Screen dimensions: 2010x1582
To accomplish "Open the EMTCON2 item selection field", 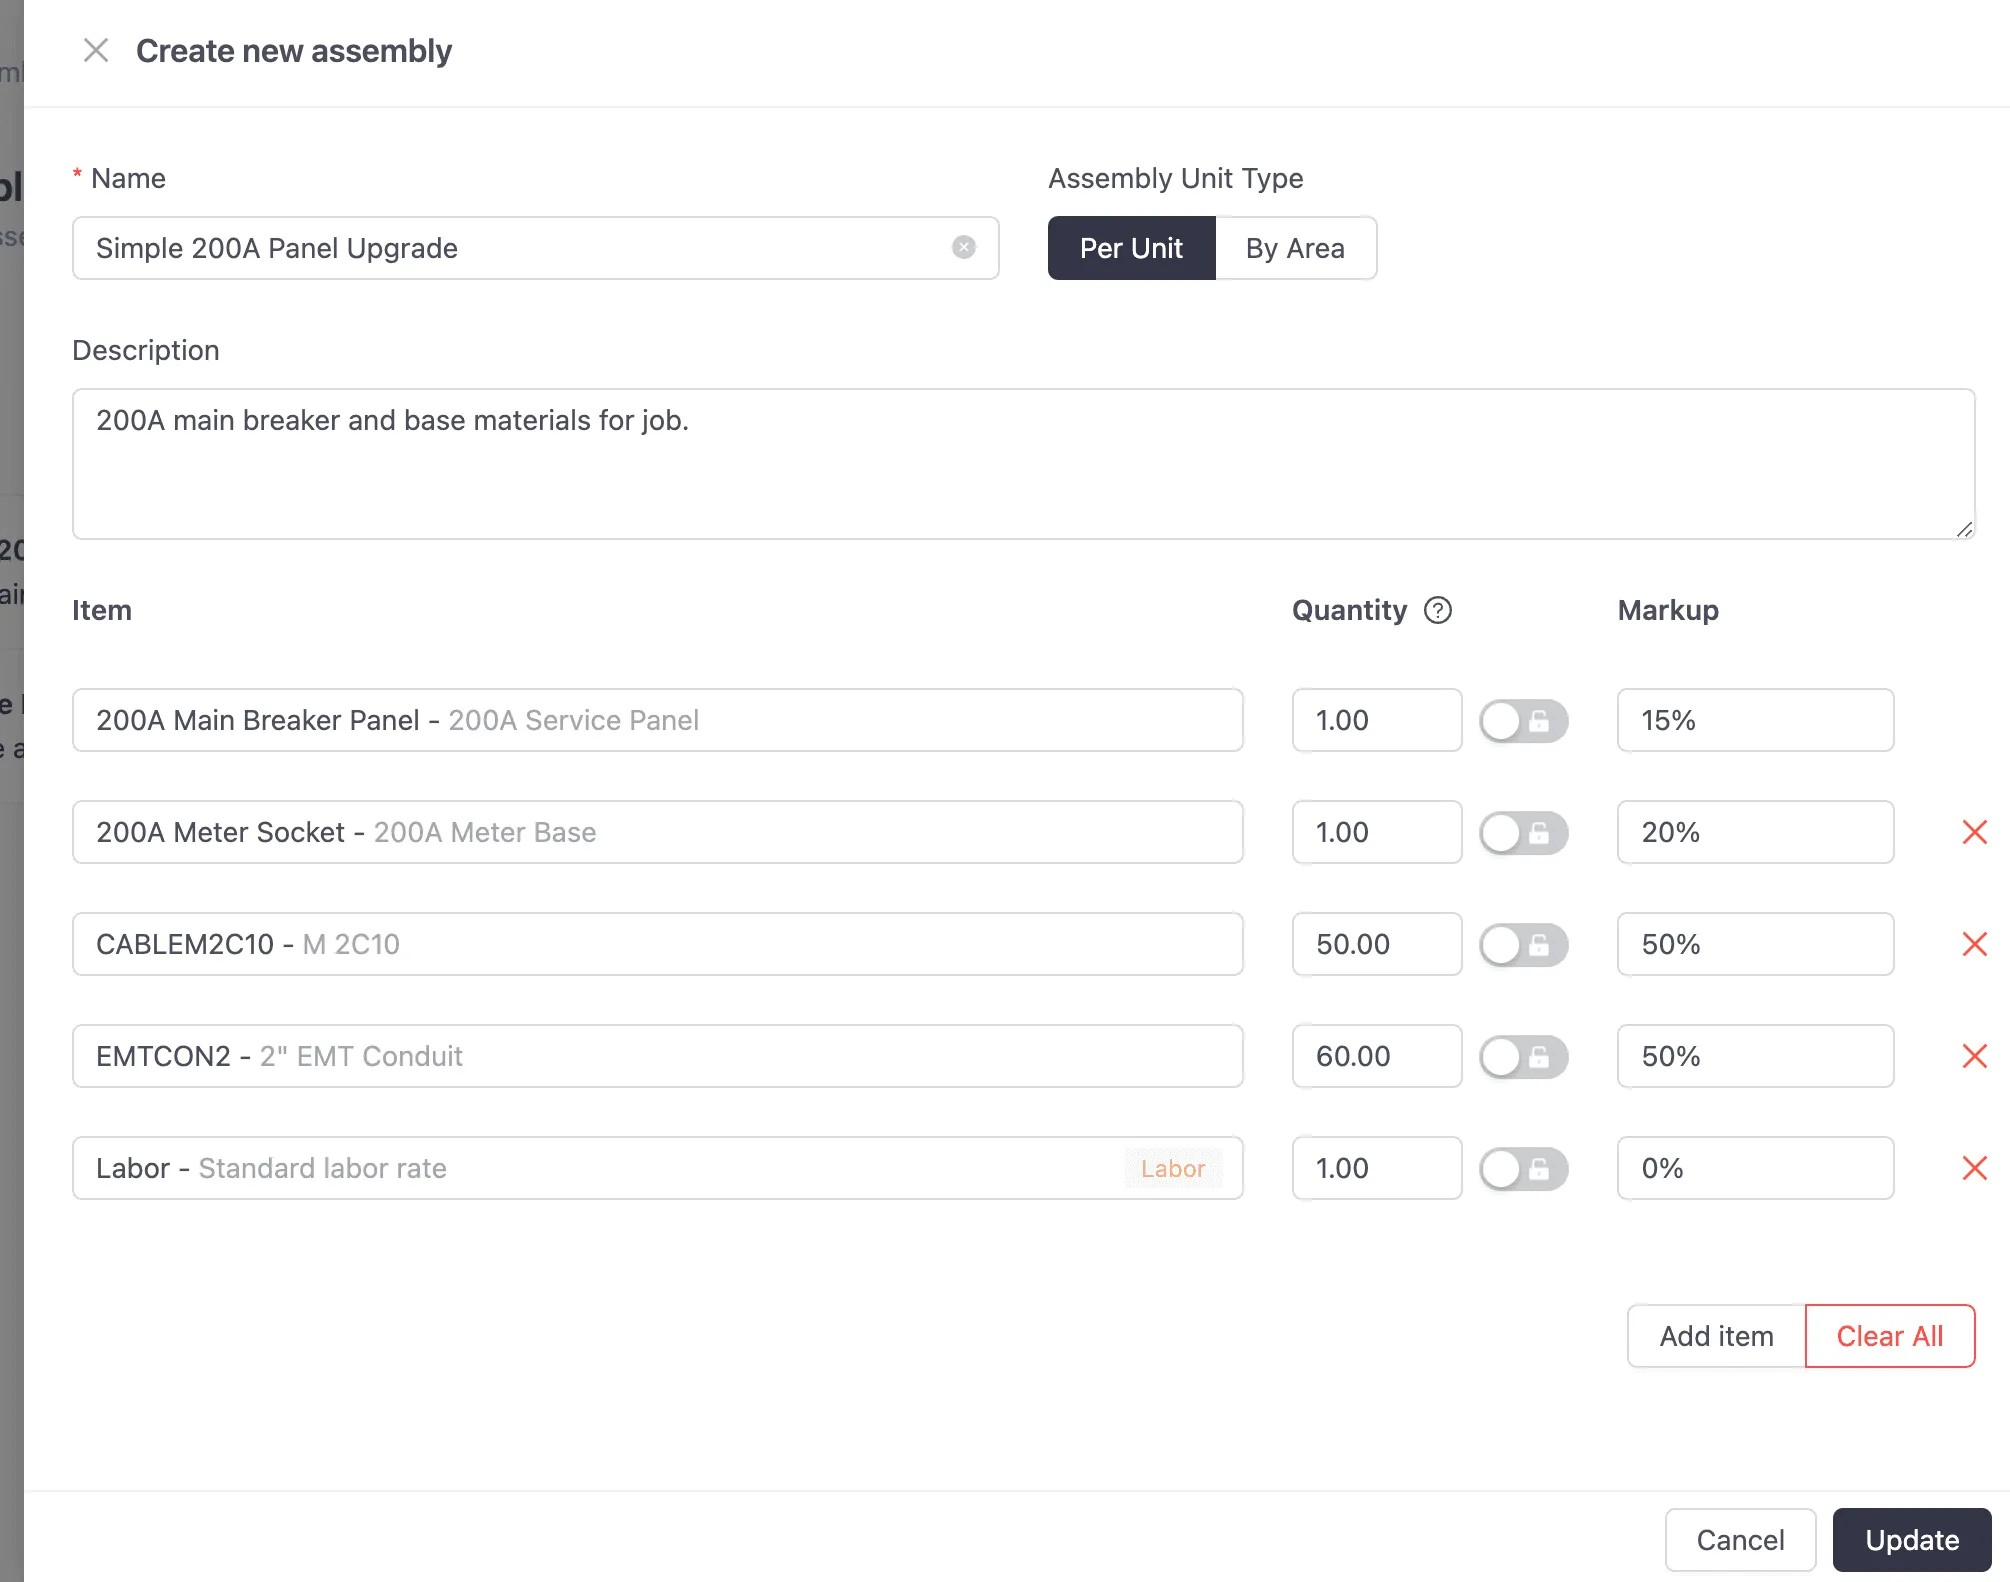I will 657,1055.
